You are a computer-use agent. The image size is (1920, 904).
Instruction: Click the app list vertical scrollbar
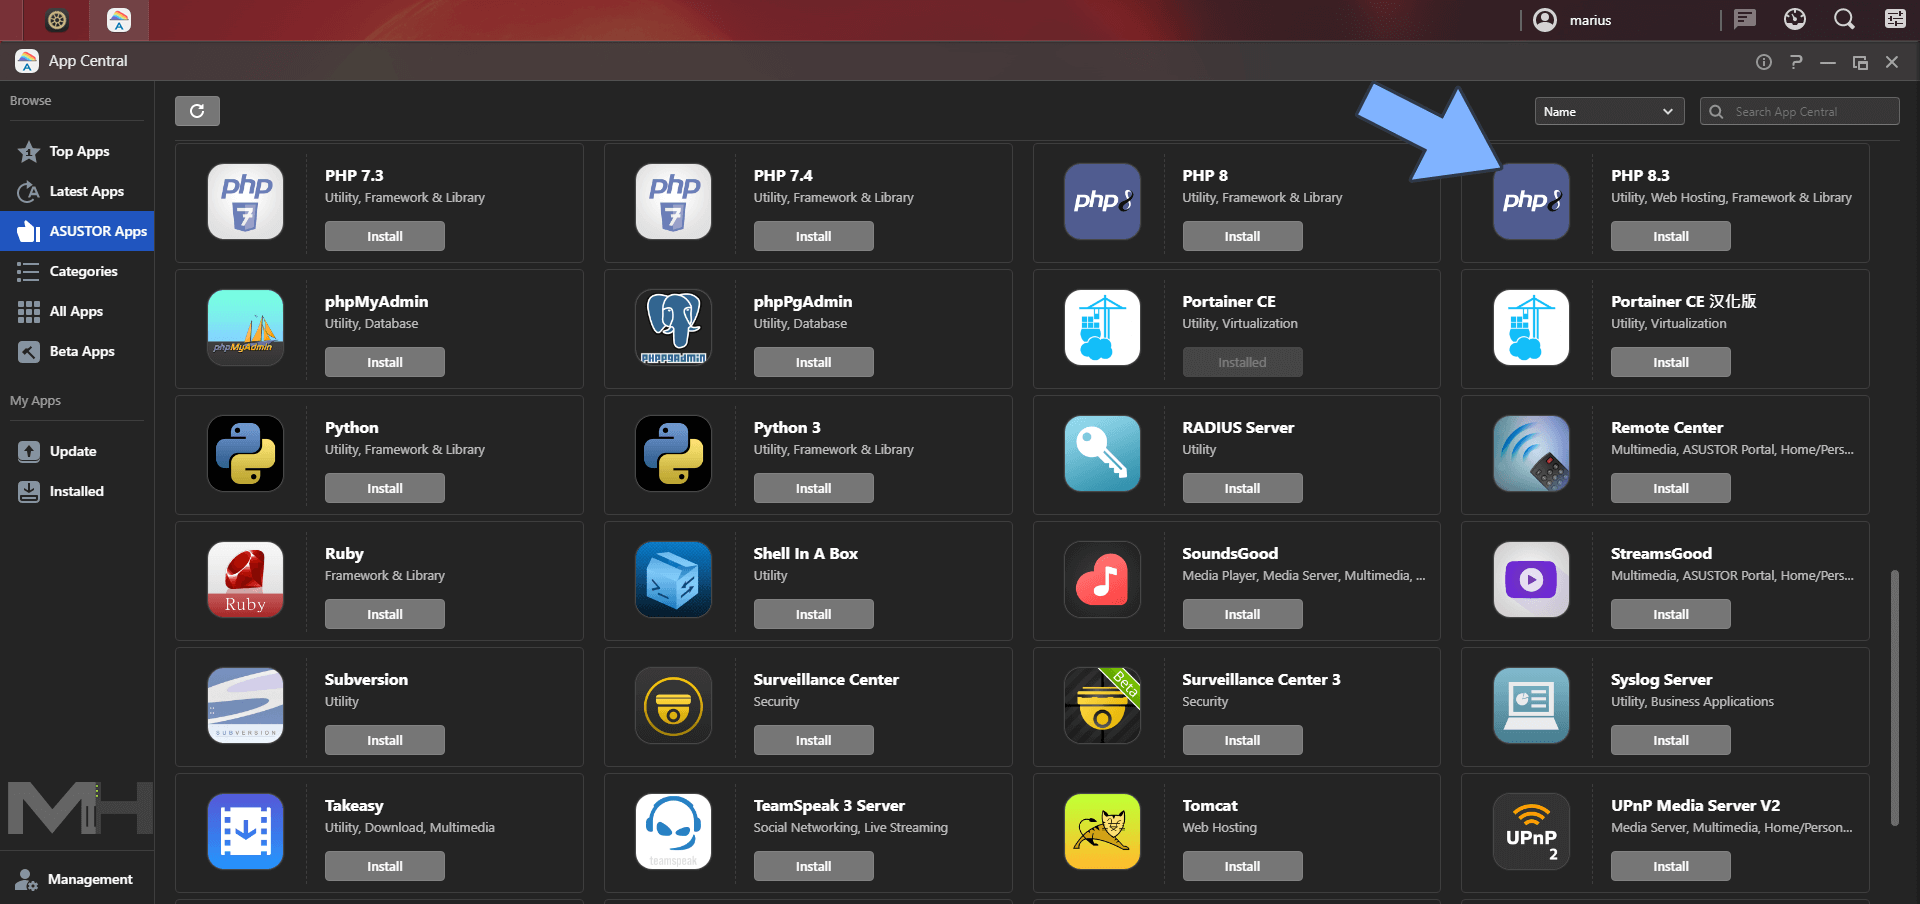1894,698
